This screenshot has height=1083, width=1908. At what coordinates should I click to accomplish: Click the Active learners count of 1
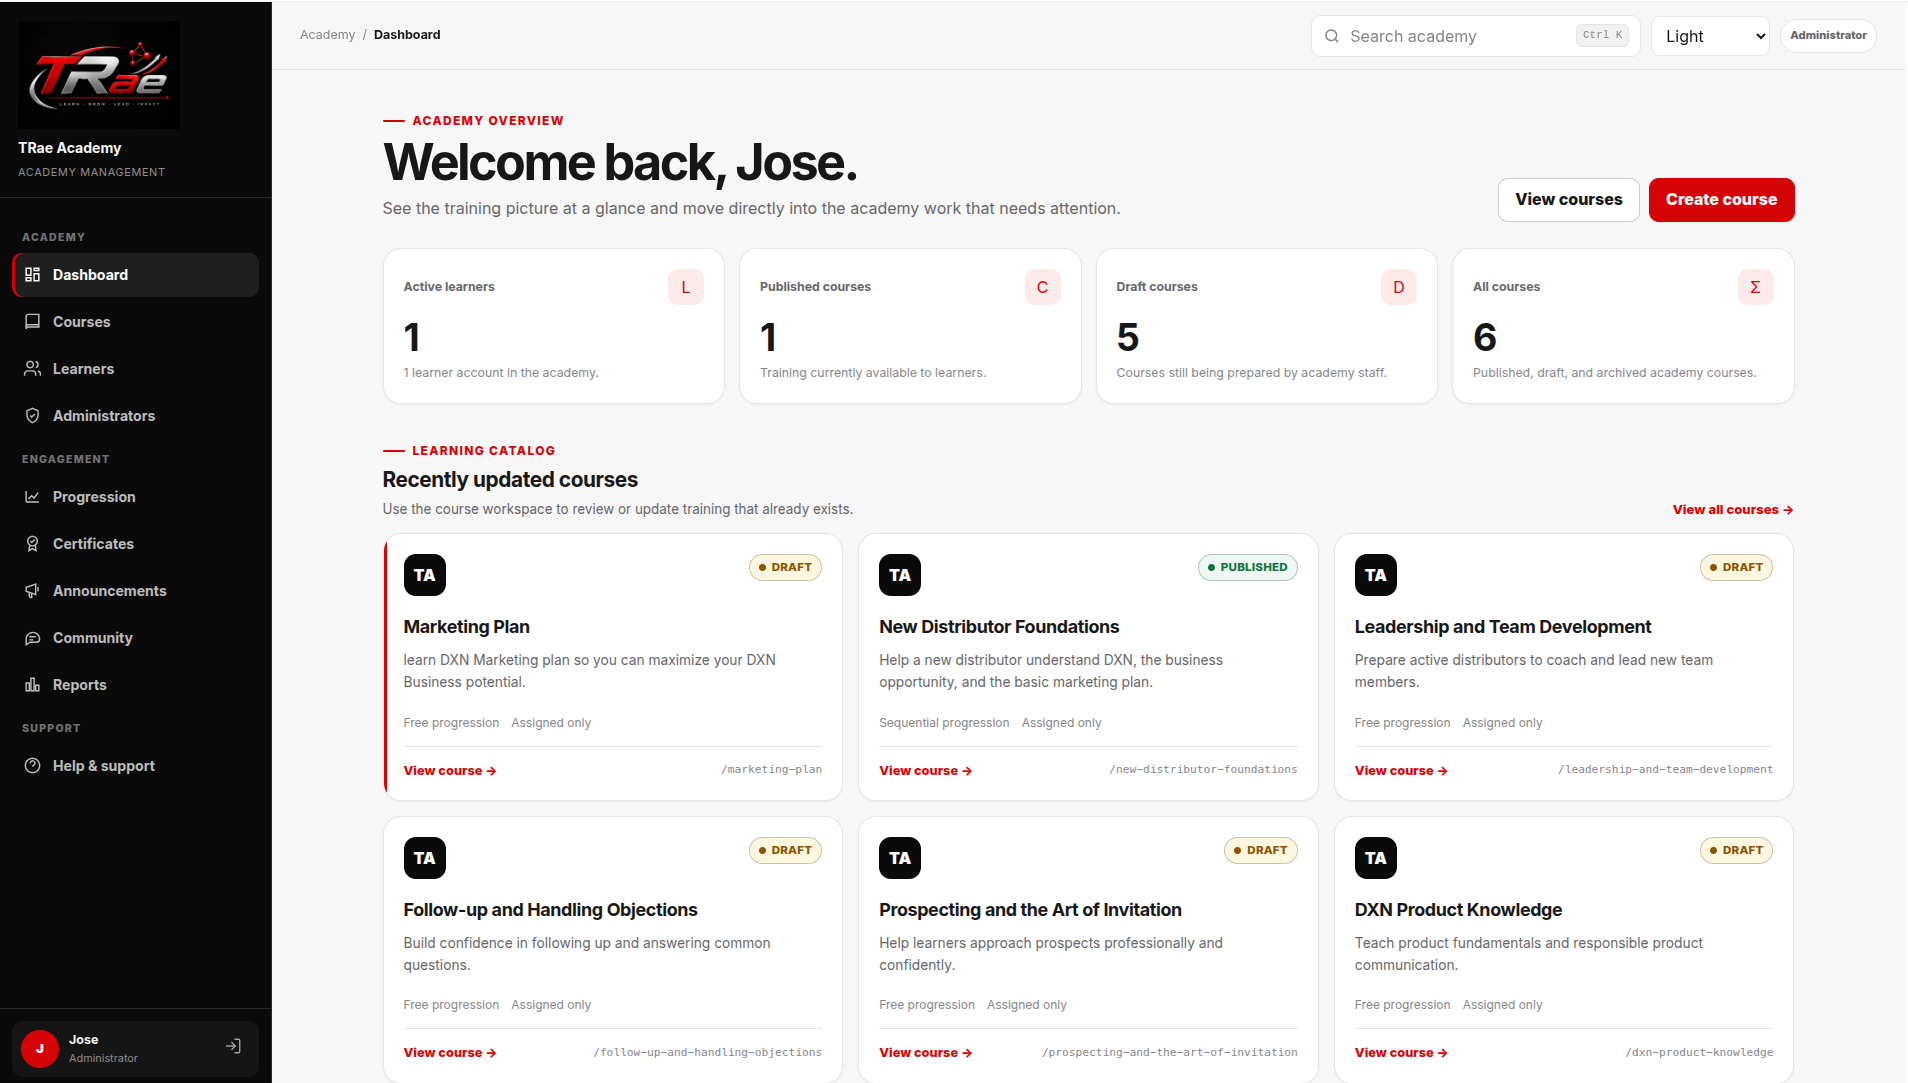click(412, 338)
